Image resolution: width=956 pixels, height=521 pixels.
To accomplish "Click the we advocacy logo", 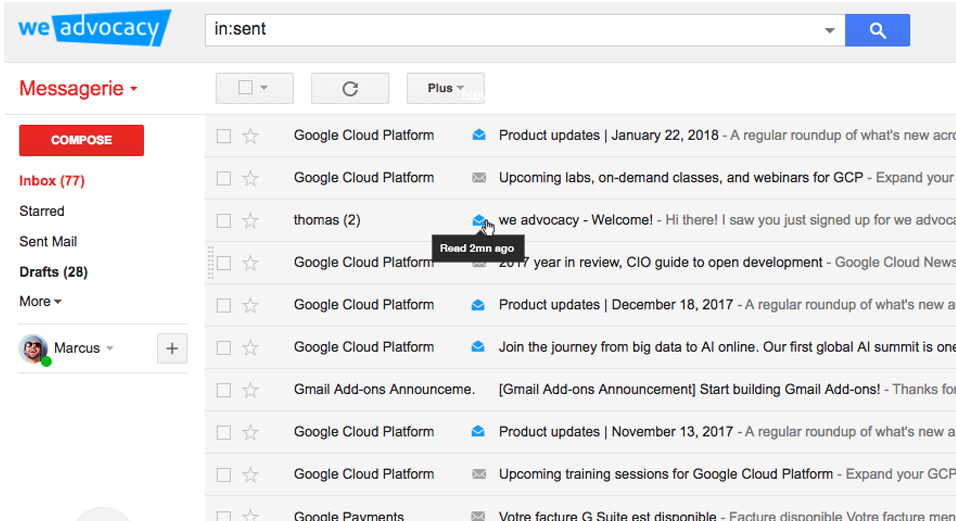I will [95, 28].
